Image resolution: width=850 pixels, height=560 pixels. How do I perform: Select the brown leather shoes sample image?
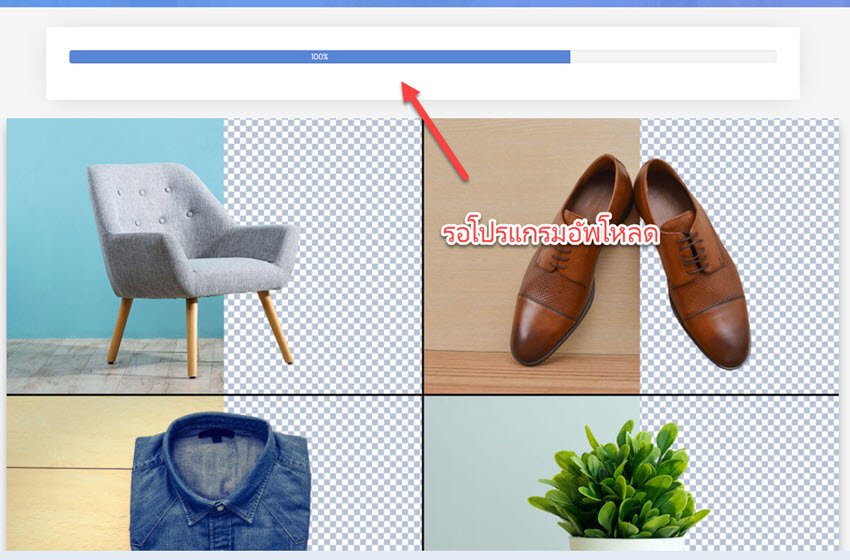tap(631, 256)
